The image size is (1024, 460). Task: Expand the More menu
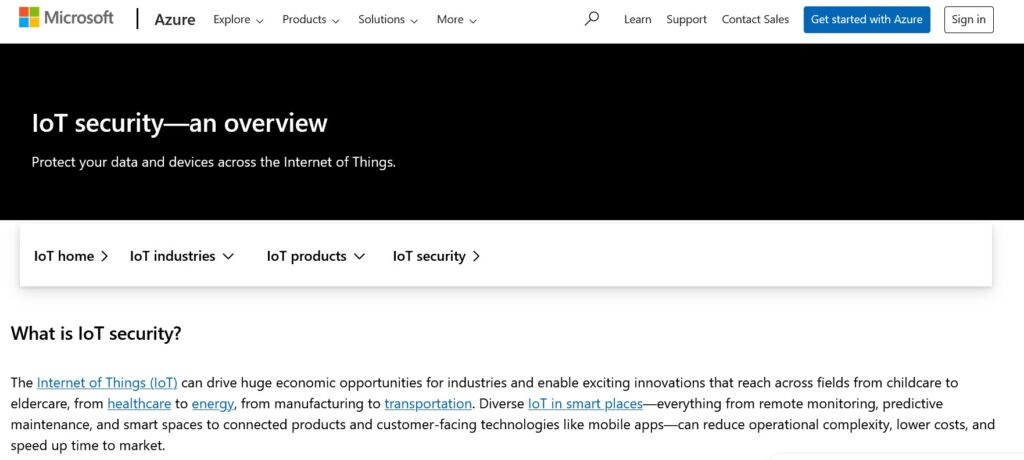click(456, 20)
